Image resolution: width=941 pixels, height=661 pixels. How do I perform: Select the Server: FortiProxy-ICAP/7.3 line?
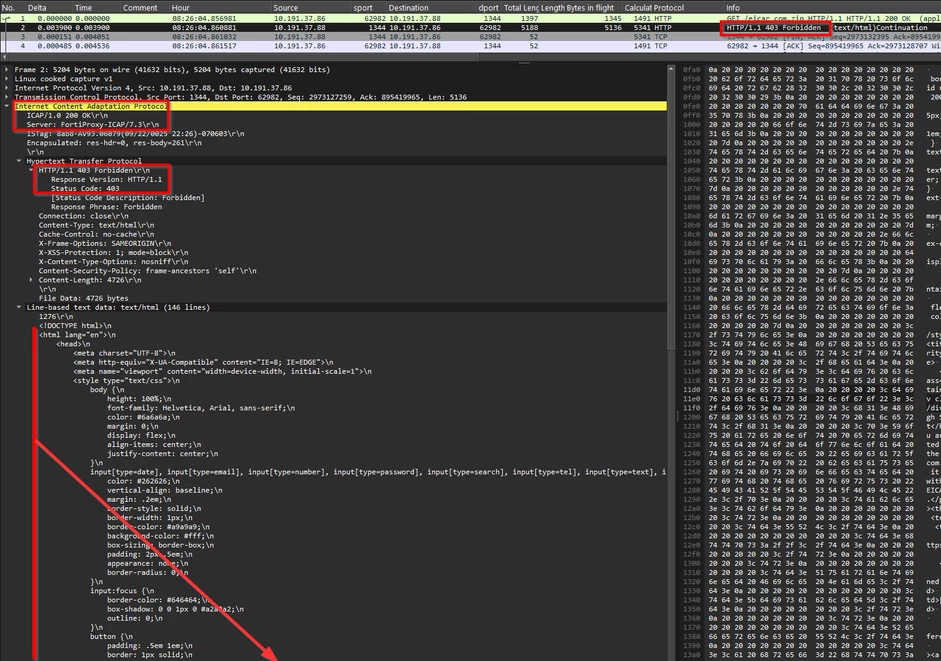click(x=92, y=124)
